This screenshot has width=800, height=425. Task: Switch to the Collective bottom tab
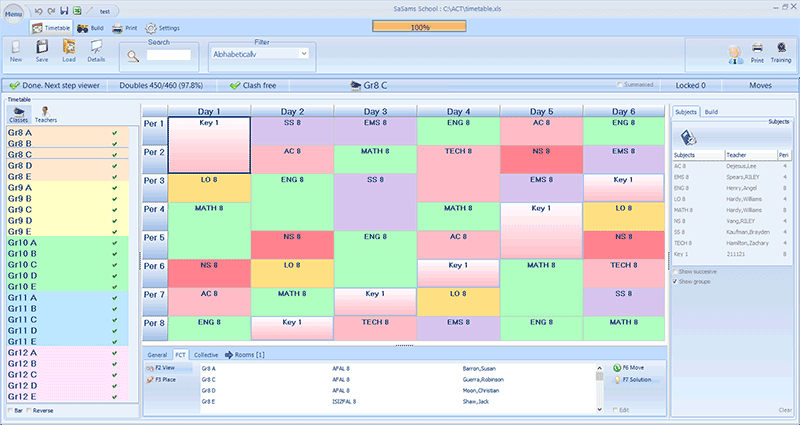click(x=206, y=355)
